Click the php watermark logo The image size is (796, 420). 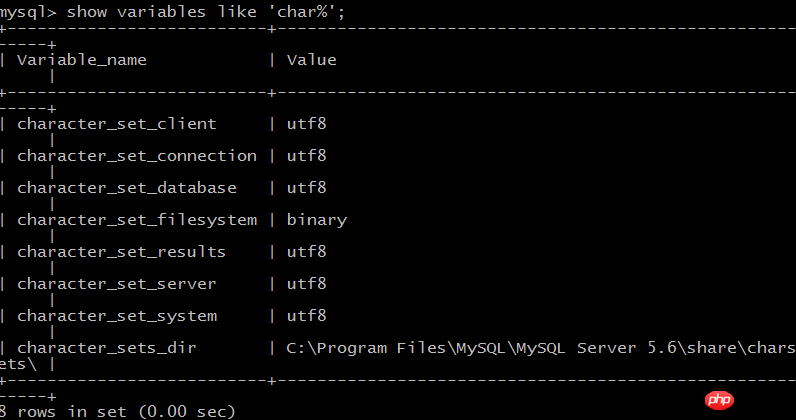(718, 401)
